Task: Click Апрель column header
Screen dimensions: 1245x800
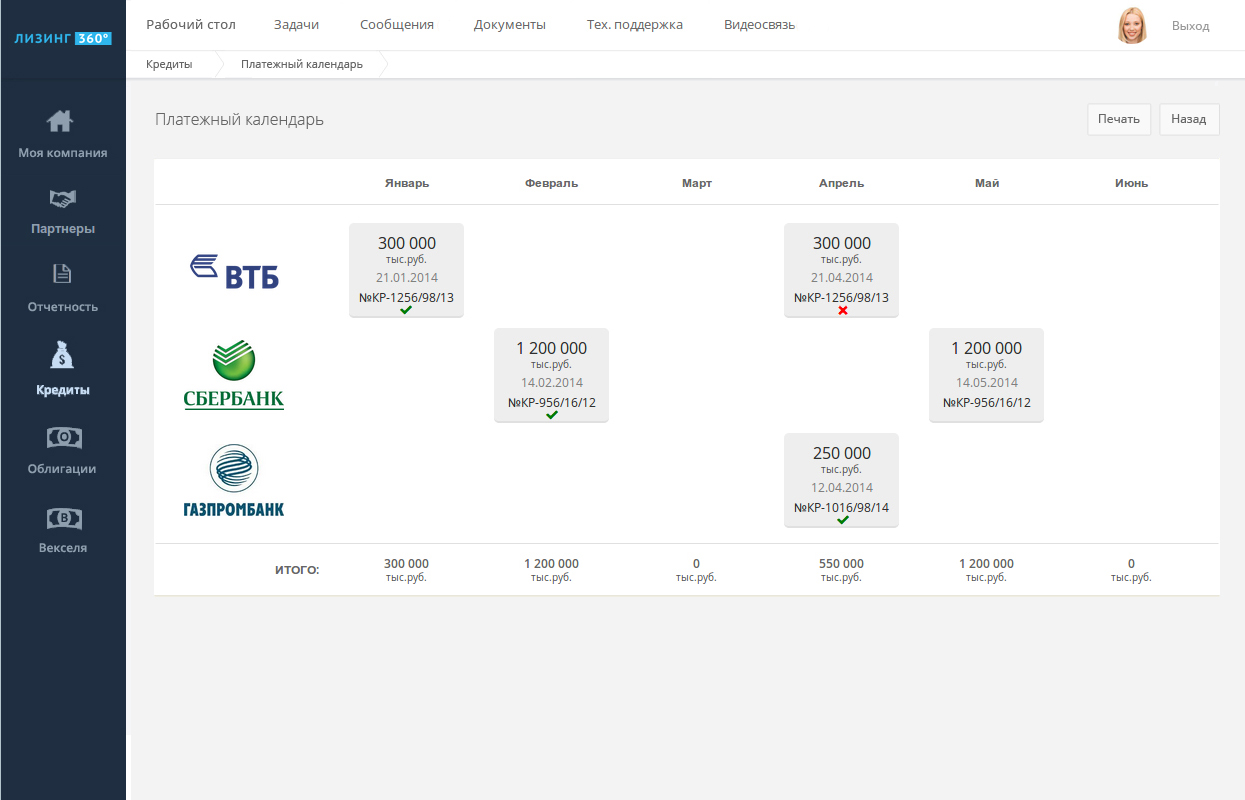Action: tap(841, 183)
